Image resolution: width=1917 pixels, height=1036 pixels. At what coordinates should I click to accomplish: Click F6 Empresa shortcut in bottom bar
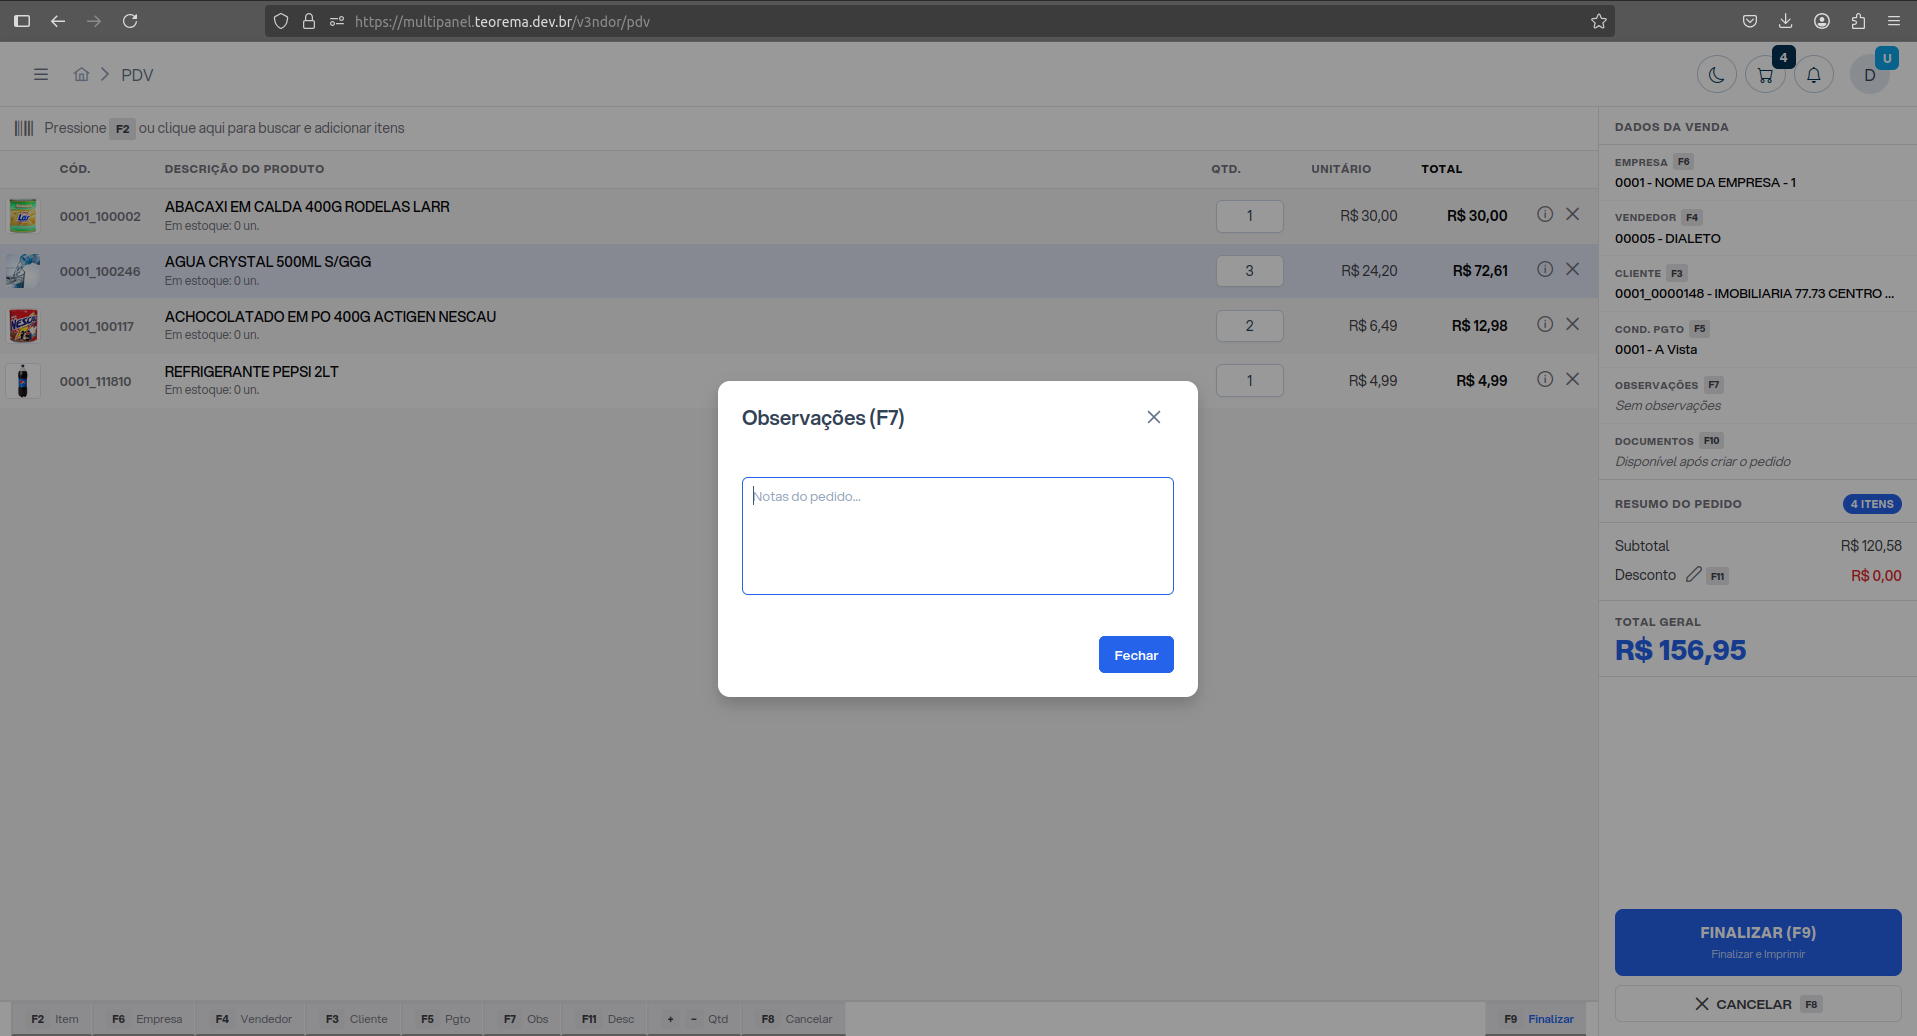(147, 1019)
